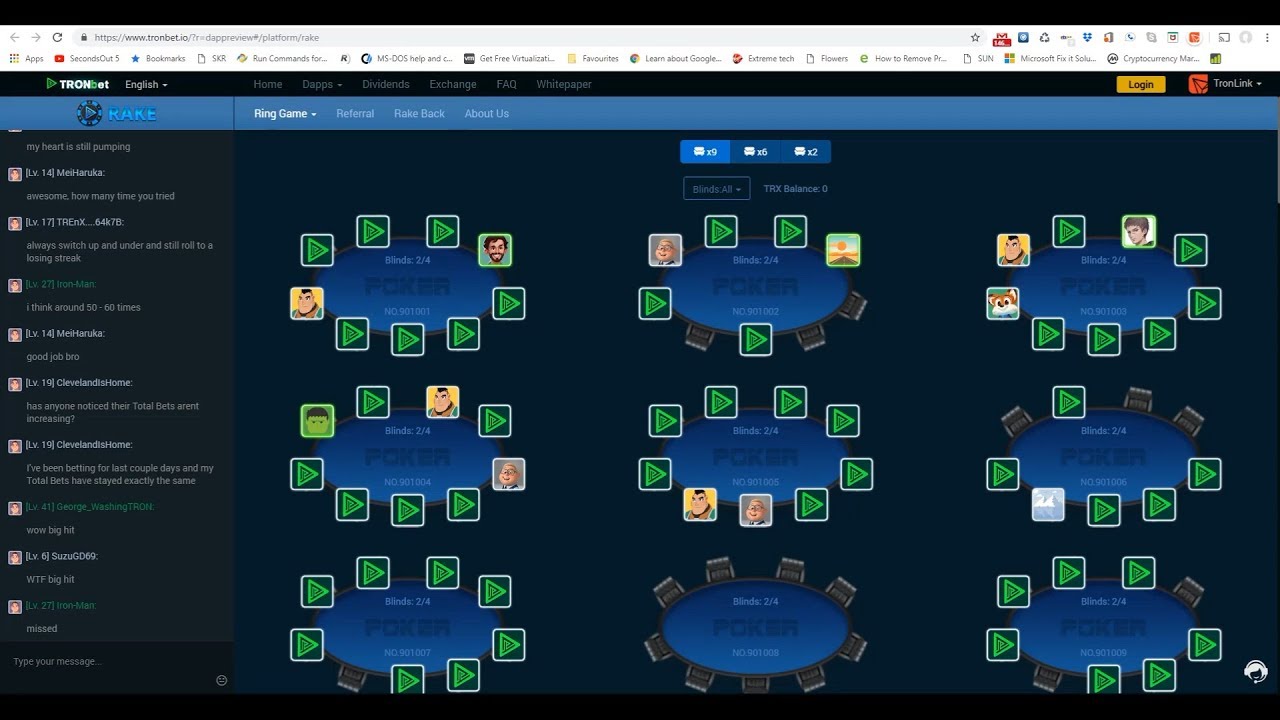Click old man avatar at right of table NO.901004
This screenshot has width=1280, height=720.
[509, 474]
